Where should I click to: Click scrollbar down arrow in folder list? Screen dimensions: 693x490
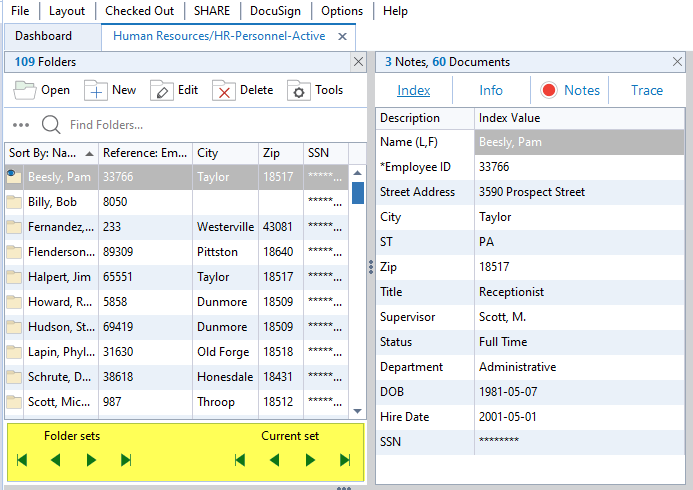(x=358, y=411)
